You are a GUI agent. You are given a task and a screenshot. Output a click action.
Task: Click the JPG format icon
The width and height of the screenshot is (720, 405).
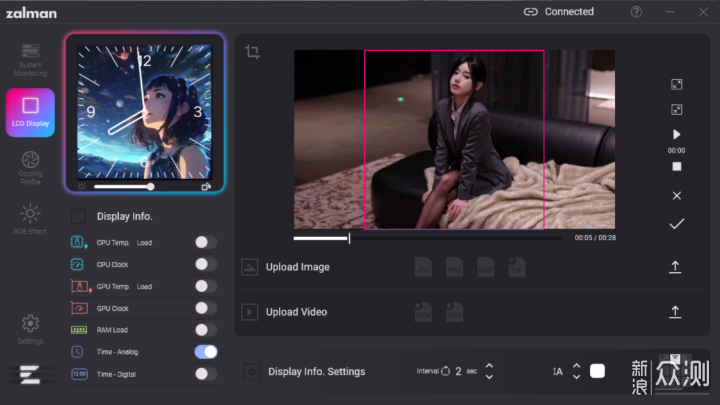click(423, 267)
